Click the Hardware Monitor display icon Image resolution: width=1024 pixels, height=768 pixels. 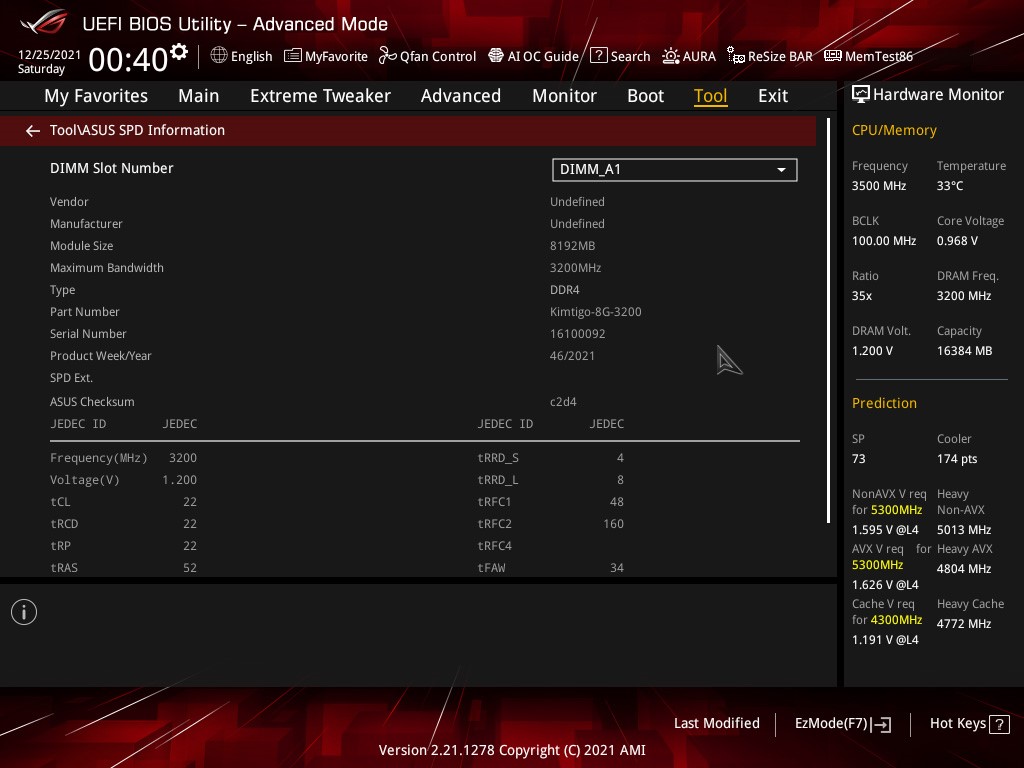[861, 95]
